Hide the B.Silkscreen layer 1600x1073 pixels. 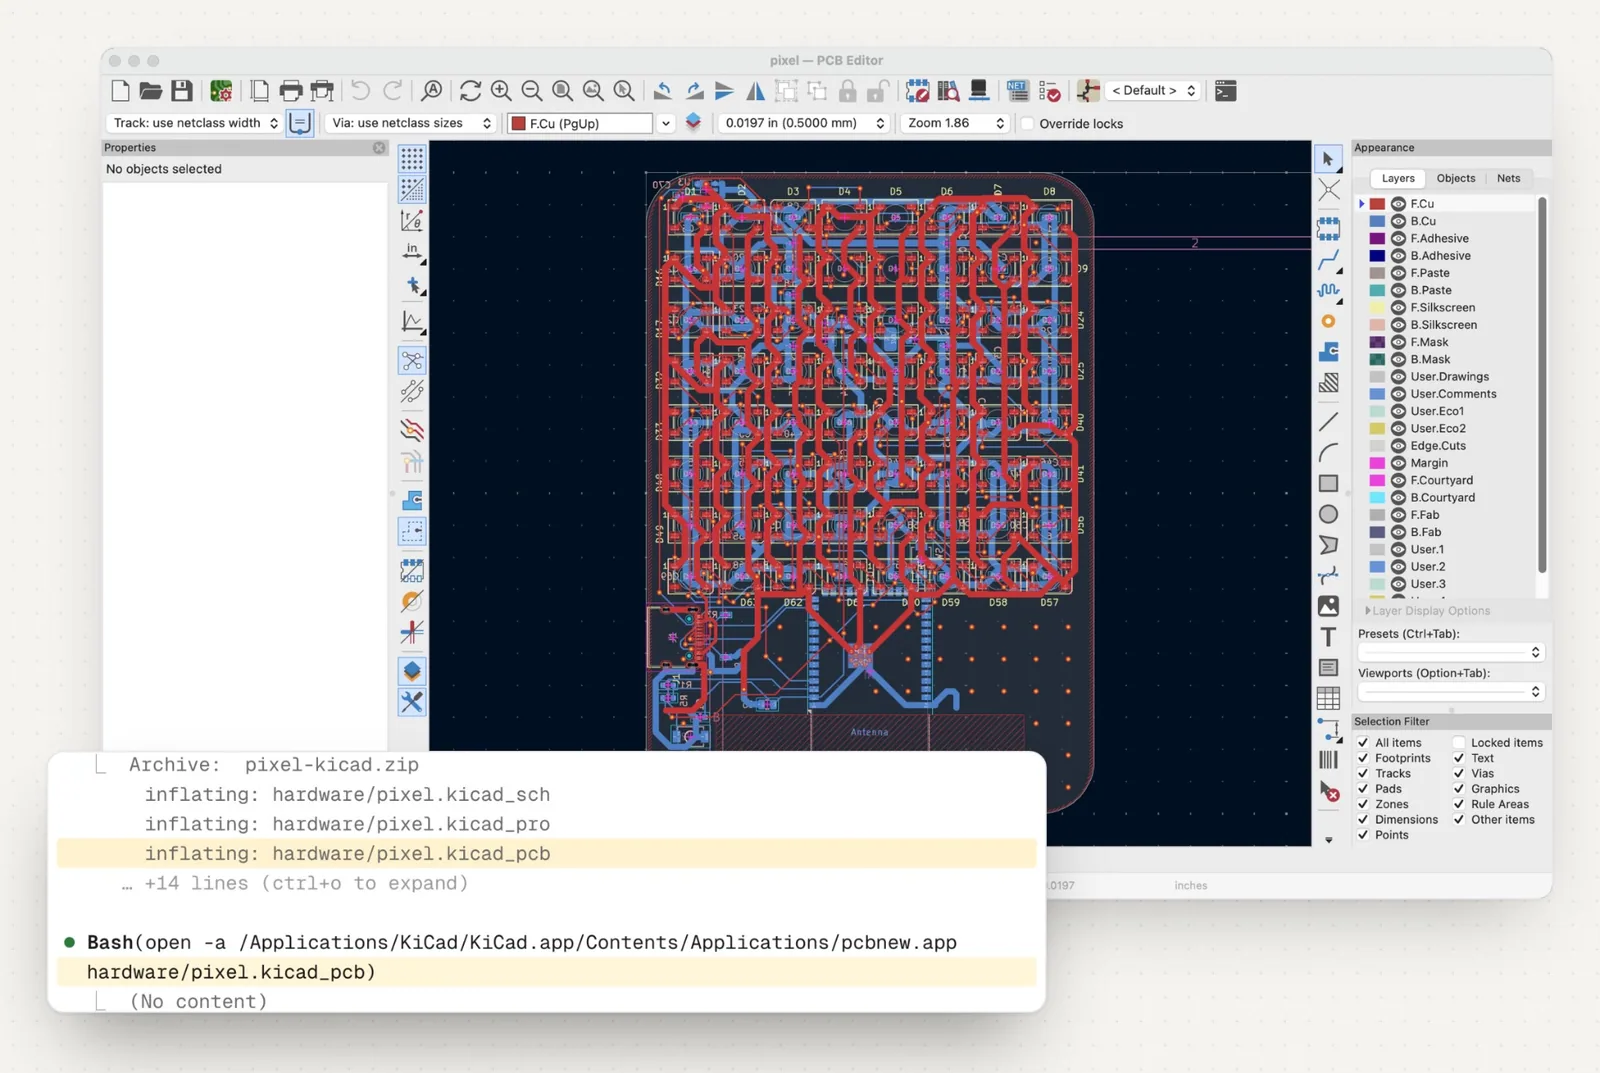coord(1398,325)
